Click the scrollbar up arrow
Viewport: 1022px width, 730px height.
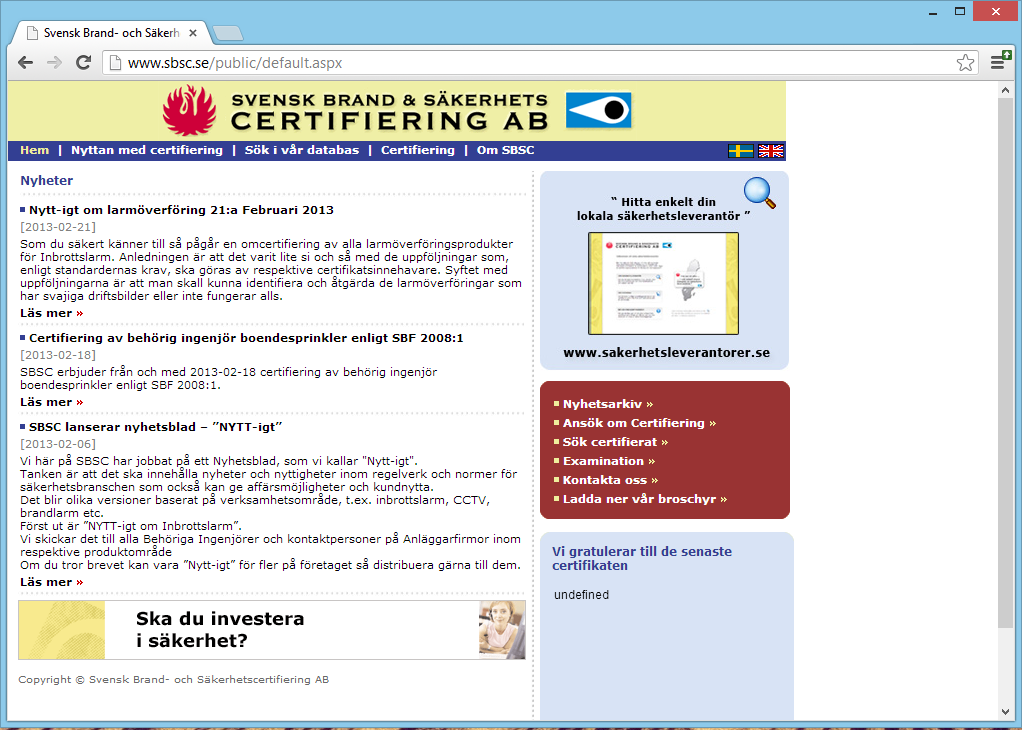1004,91
